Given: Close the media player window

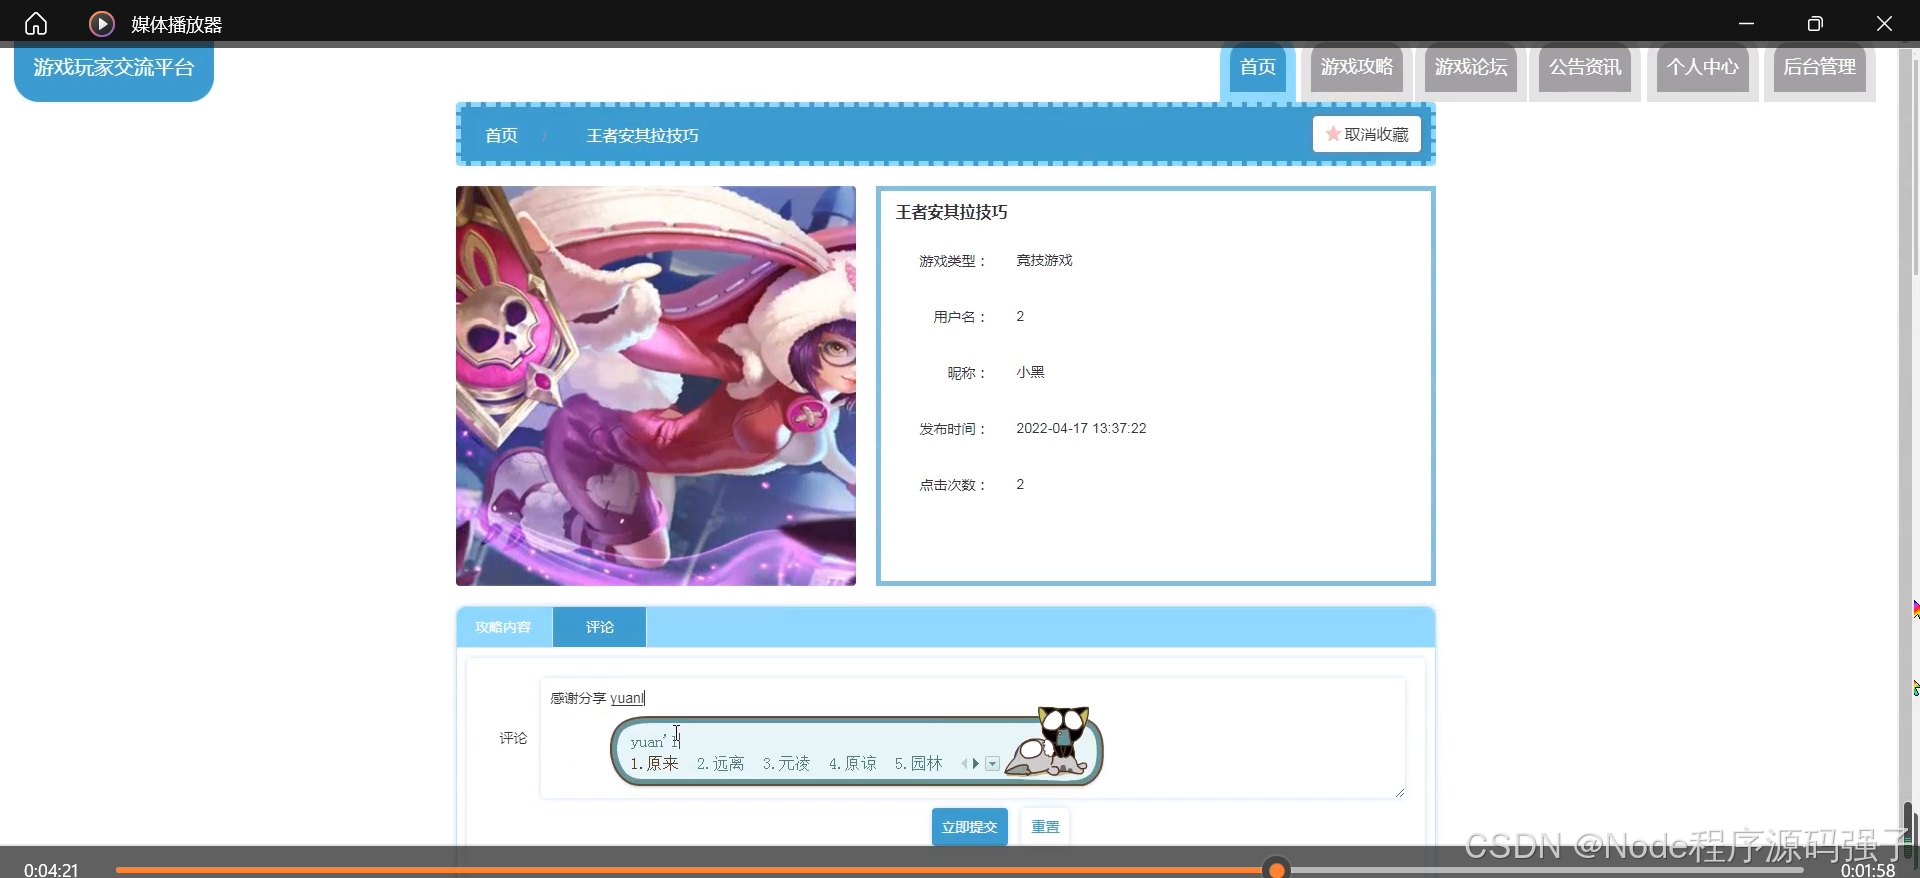Looking at the screenshot, I should [x=1884, y=23].
